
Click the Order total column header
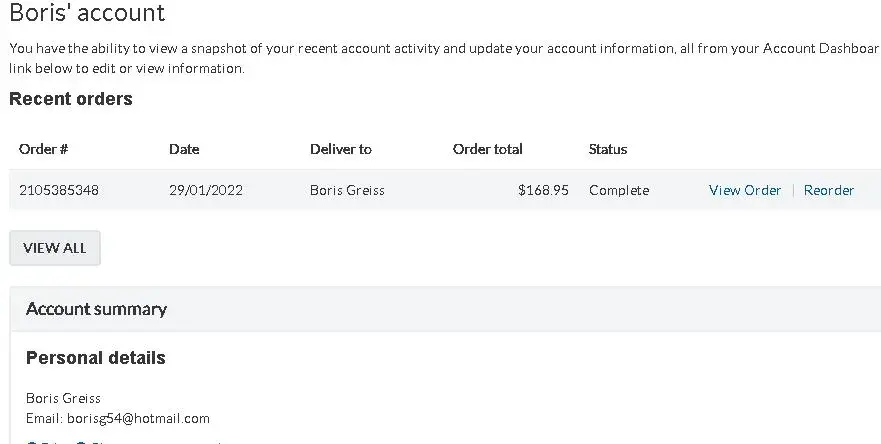pyautogui.click(x=488, y=149)
